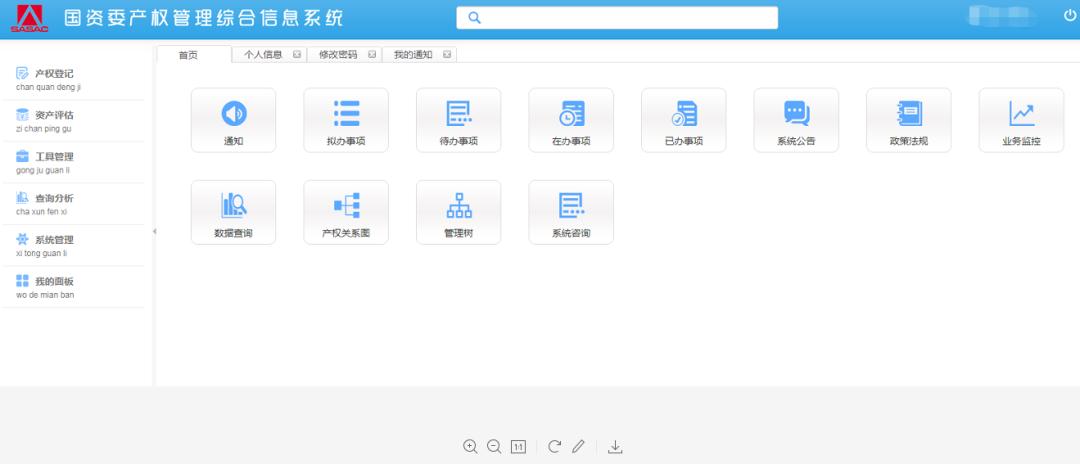Open the 系统咨询 consultation tile
The height and width of the screenshot is (464, 1080).
click(571, 212)
